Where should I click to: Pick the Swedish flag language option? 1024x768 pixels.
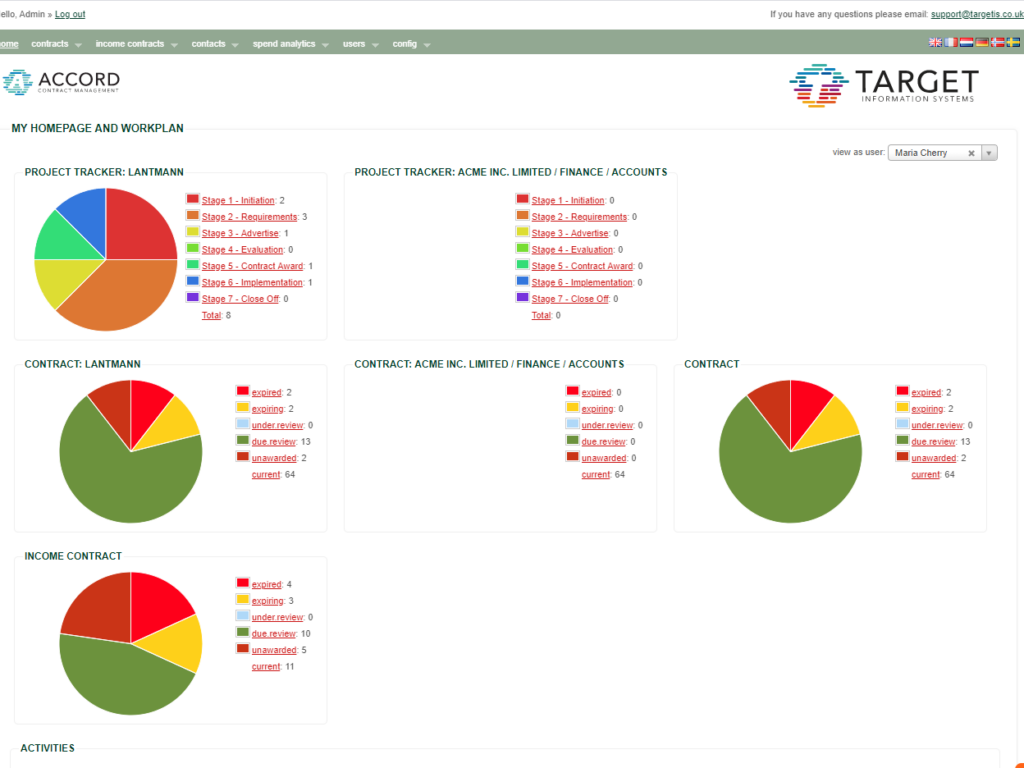point(1013,42)
